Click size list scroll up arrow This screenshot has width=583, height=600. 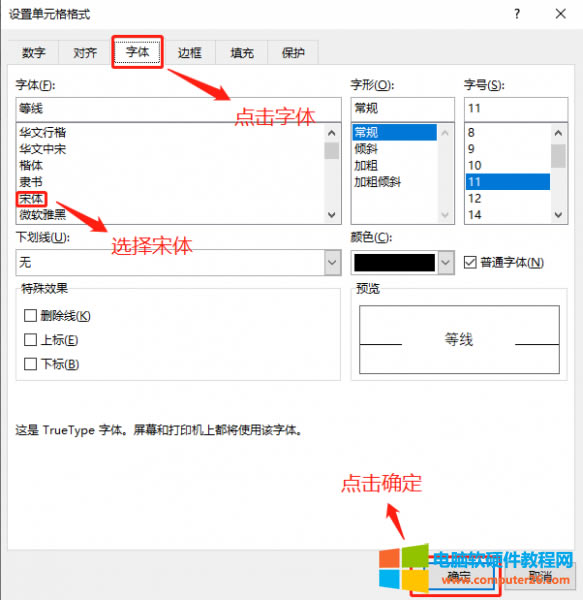pos(558,133)
